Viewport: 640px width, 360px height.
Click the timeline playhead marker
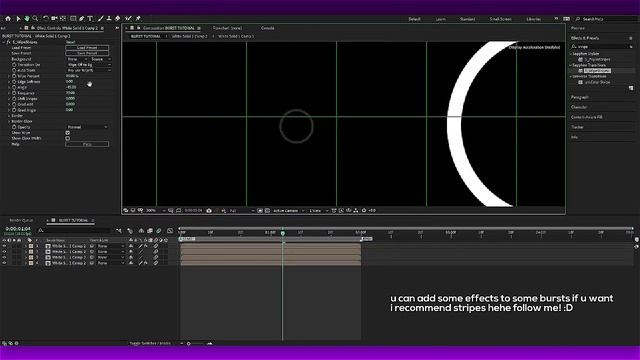point(282,233)
